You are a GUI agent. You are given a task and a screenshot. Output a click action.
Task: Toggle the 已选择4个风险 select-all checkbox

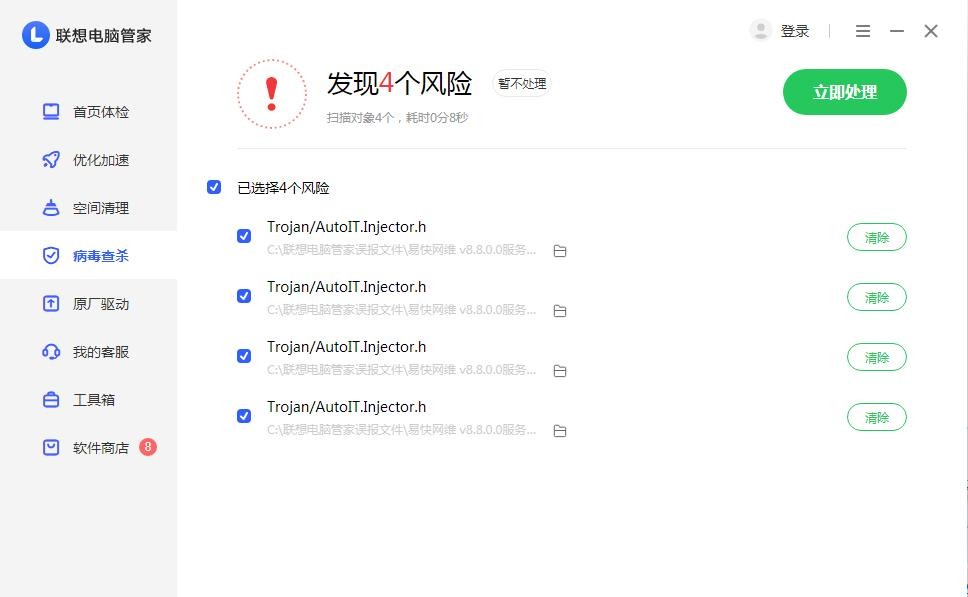pyautogui.click(x=214, y=187)
